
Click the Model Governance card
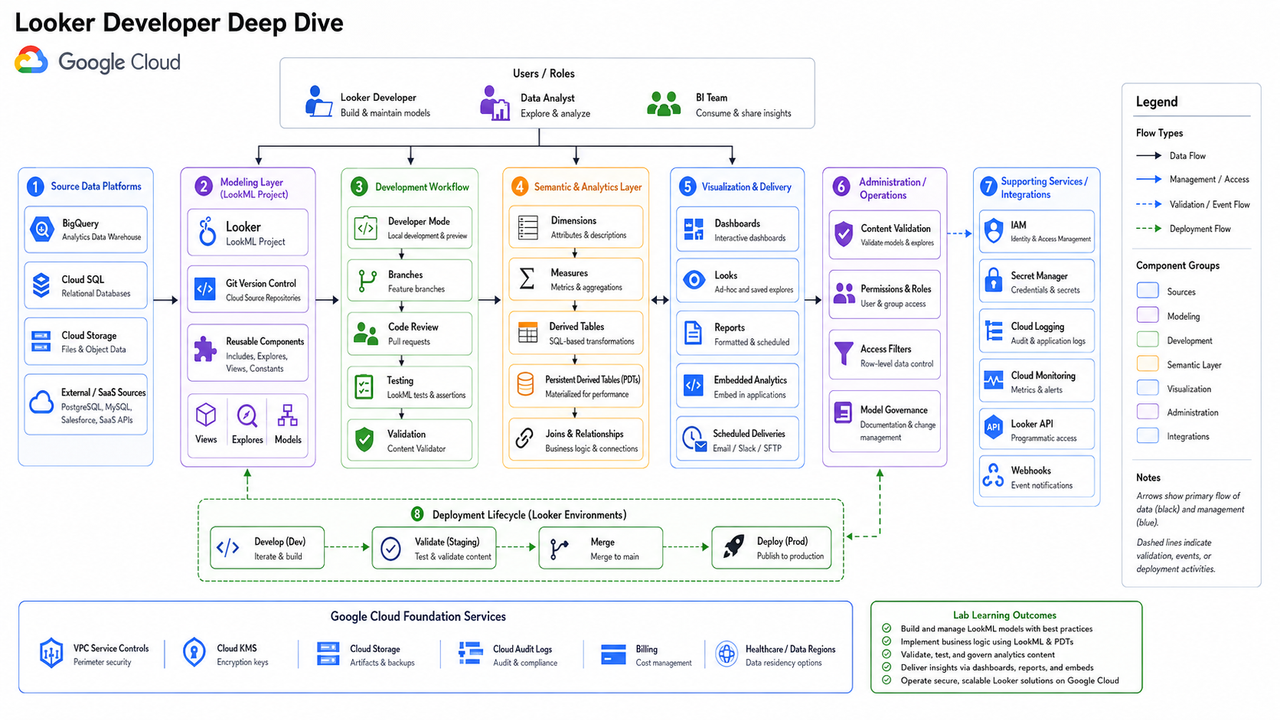[x=885, y=423]
